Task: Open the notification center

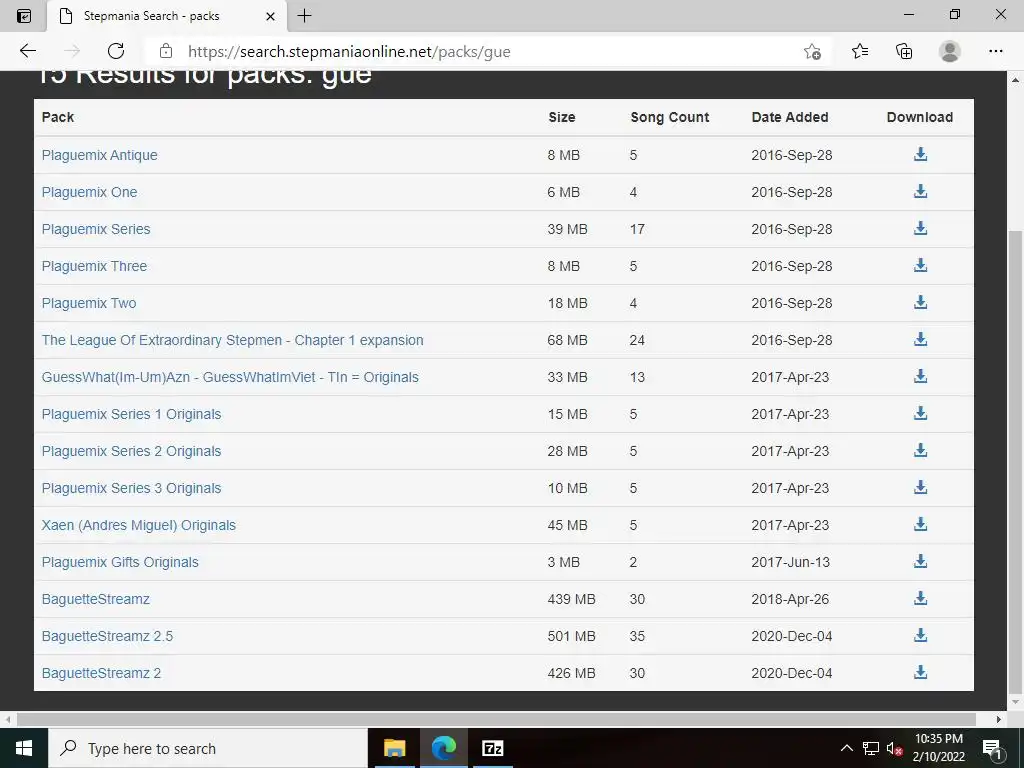Action: coord(991,748)
